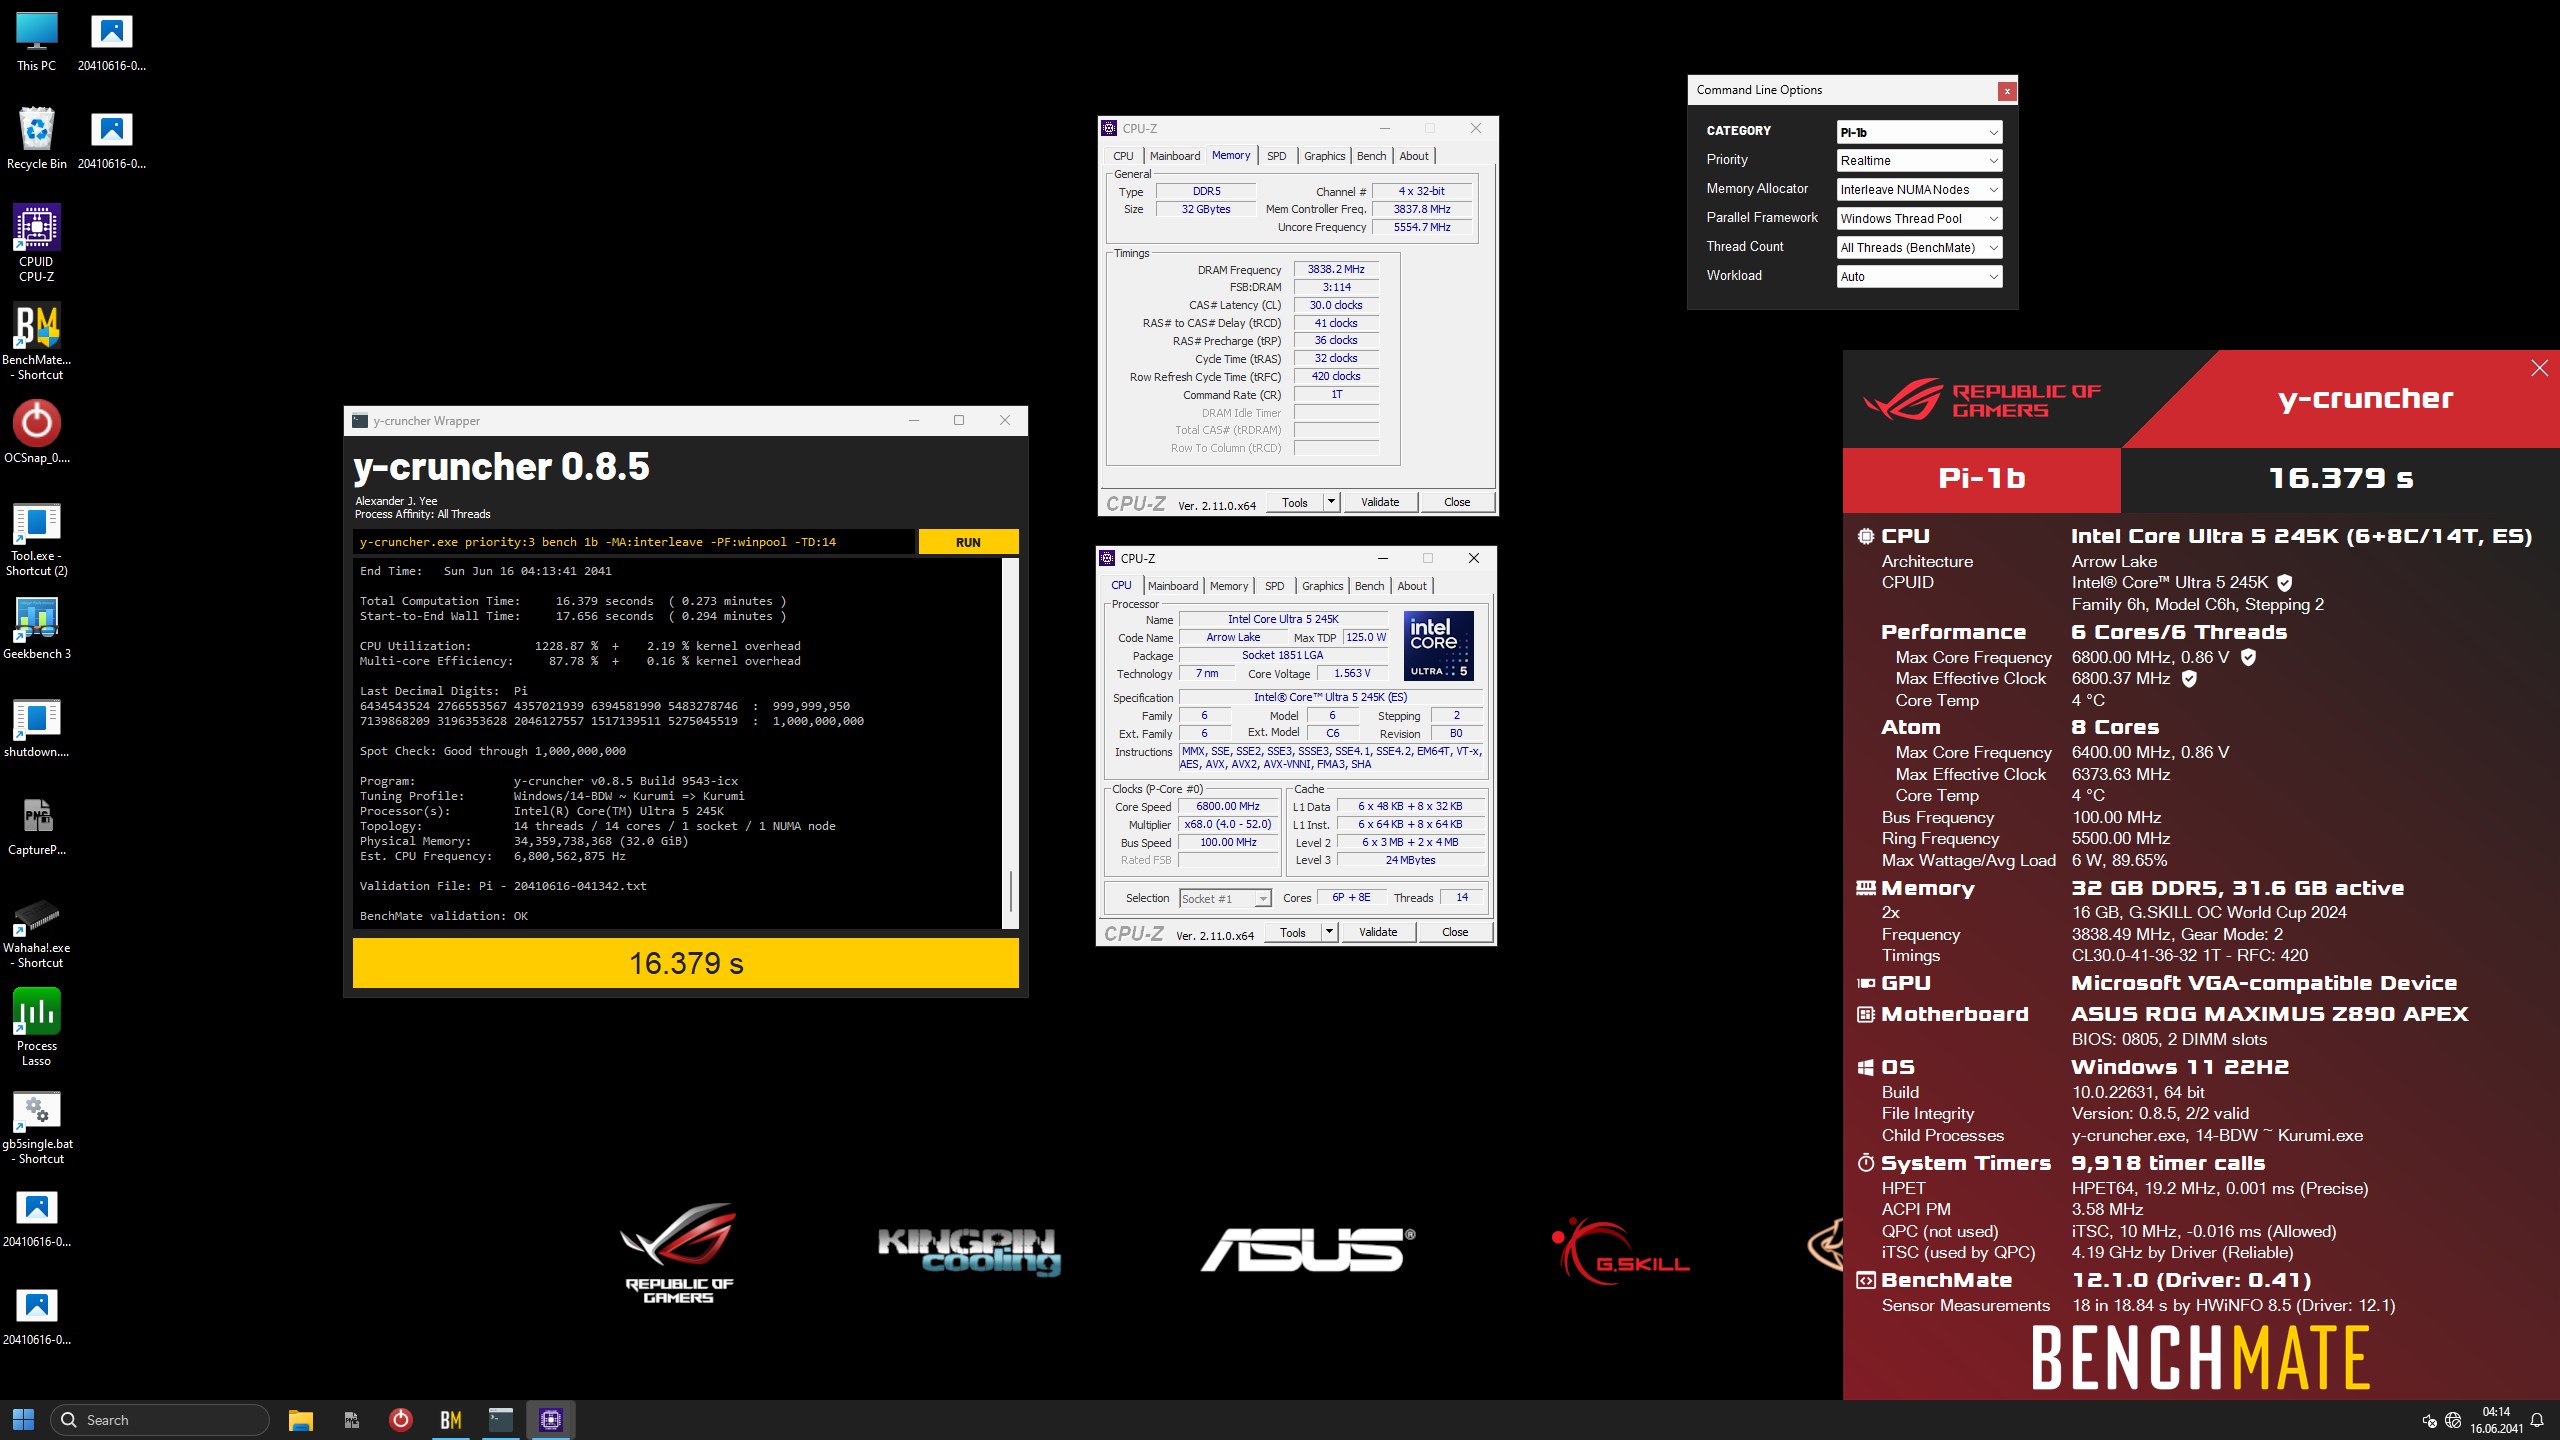This screenshot has height=1440, width=2560.
Task: Click the BenchMate BM taskbar icon
Action: (451, 1419)
